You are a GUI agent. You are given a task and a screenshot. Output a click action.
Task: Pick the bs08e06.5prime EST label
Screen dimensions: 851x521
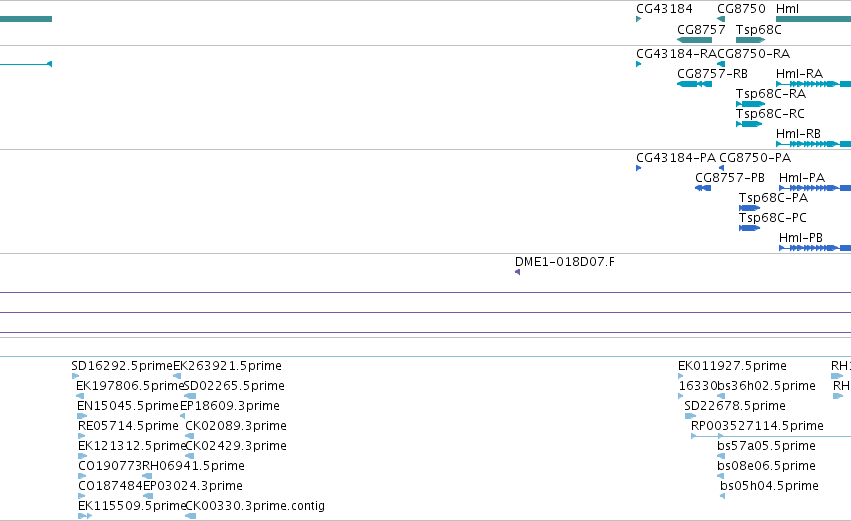point(766,467)
